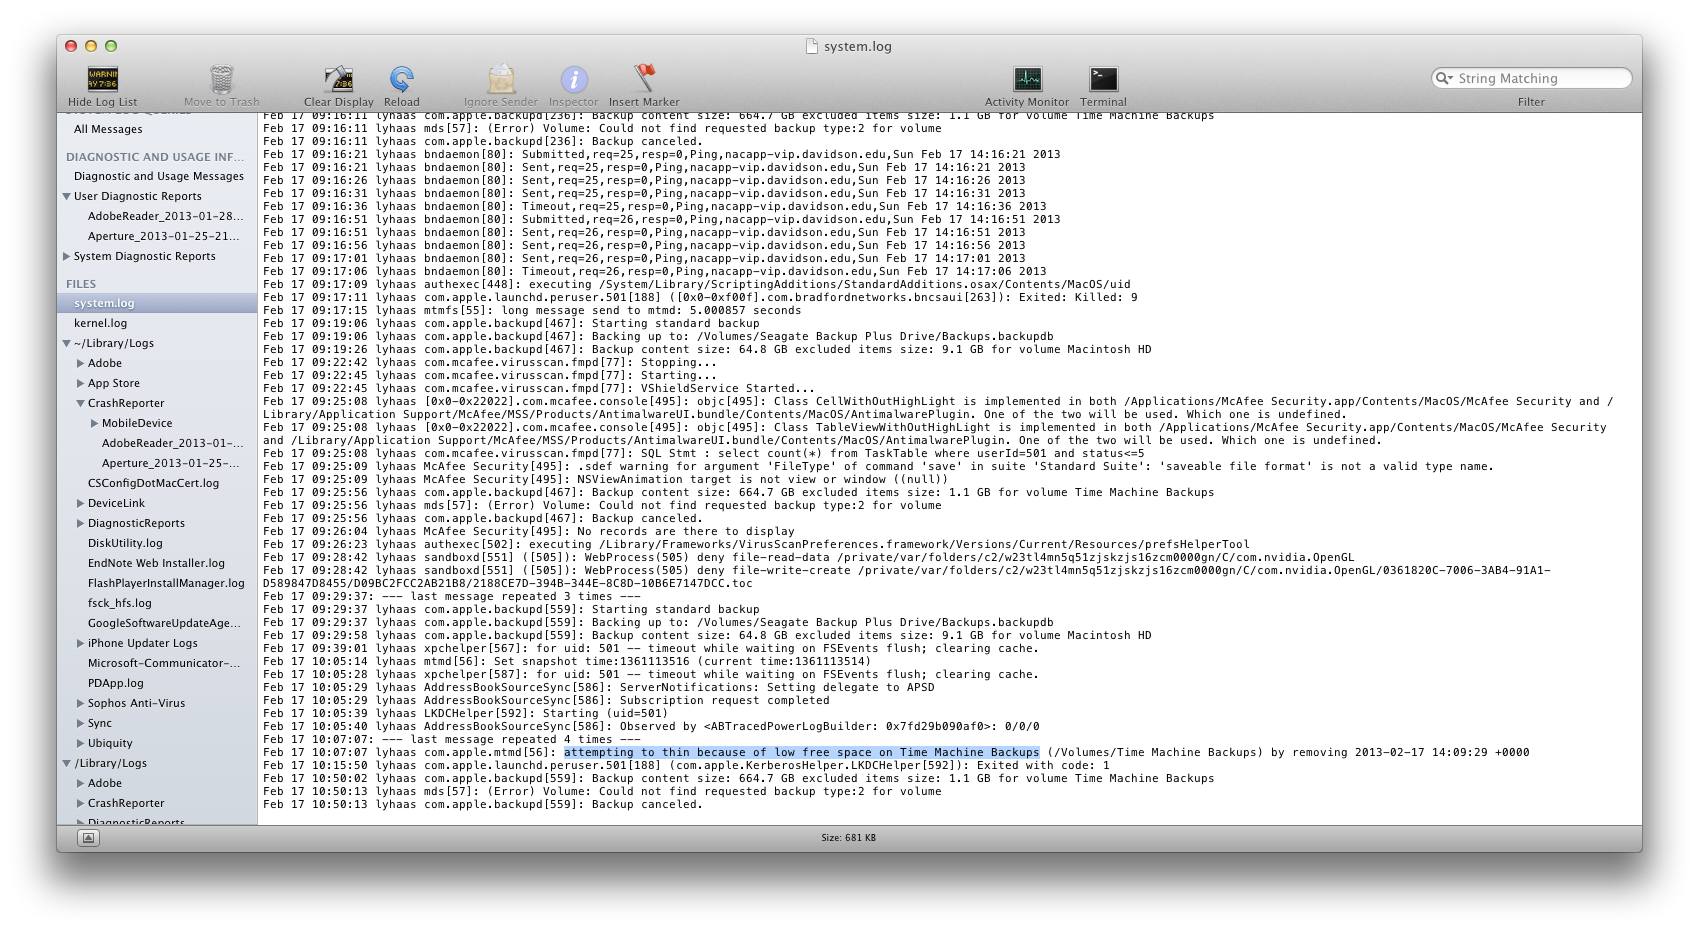Expand the DeviceLink folder
1699x931 pixels.
[x=81, y=503]
